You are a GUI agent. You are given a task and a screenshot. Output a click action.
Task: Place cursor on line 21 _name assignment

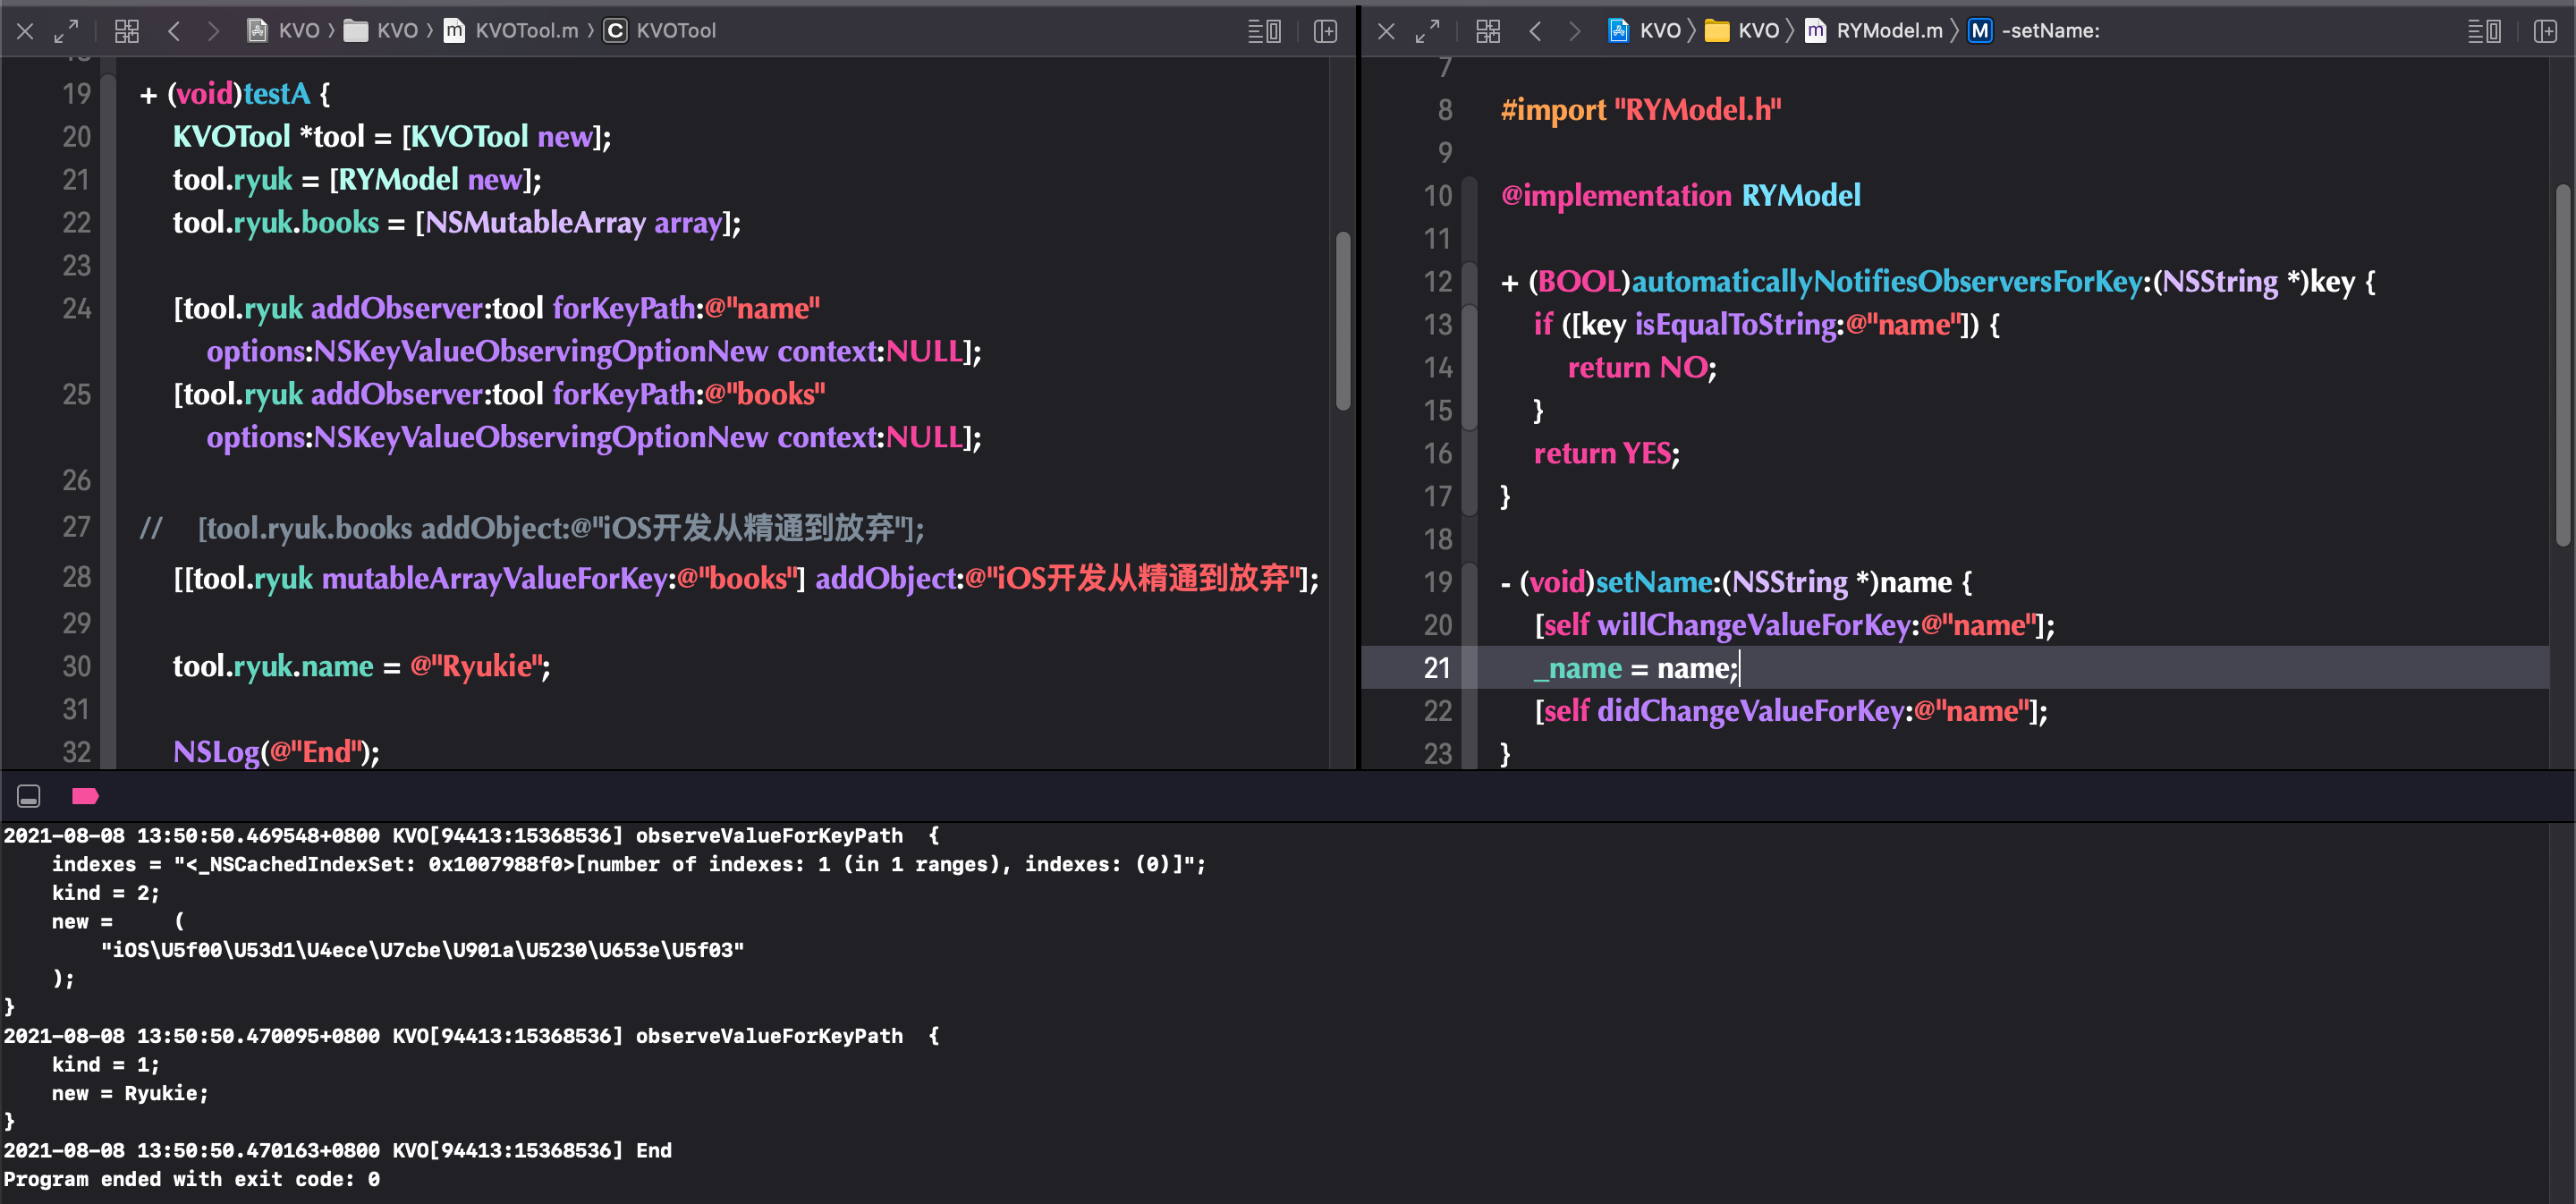point(1636,668)
